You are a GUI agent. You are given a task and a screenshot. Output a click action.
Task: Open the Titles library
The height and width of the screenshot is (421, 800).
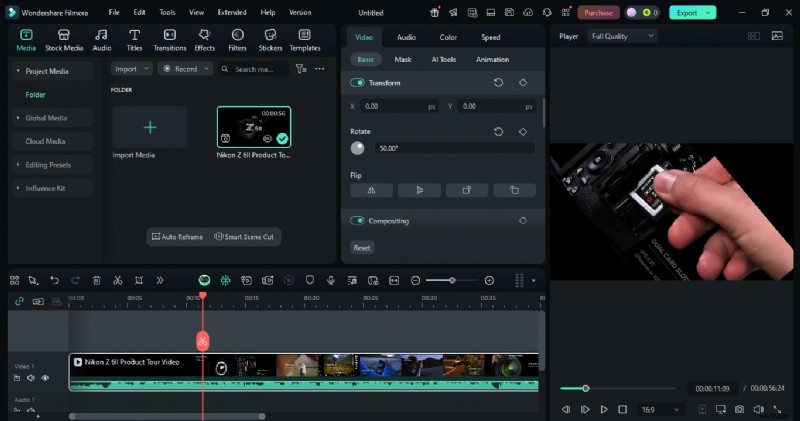(134, 40)
